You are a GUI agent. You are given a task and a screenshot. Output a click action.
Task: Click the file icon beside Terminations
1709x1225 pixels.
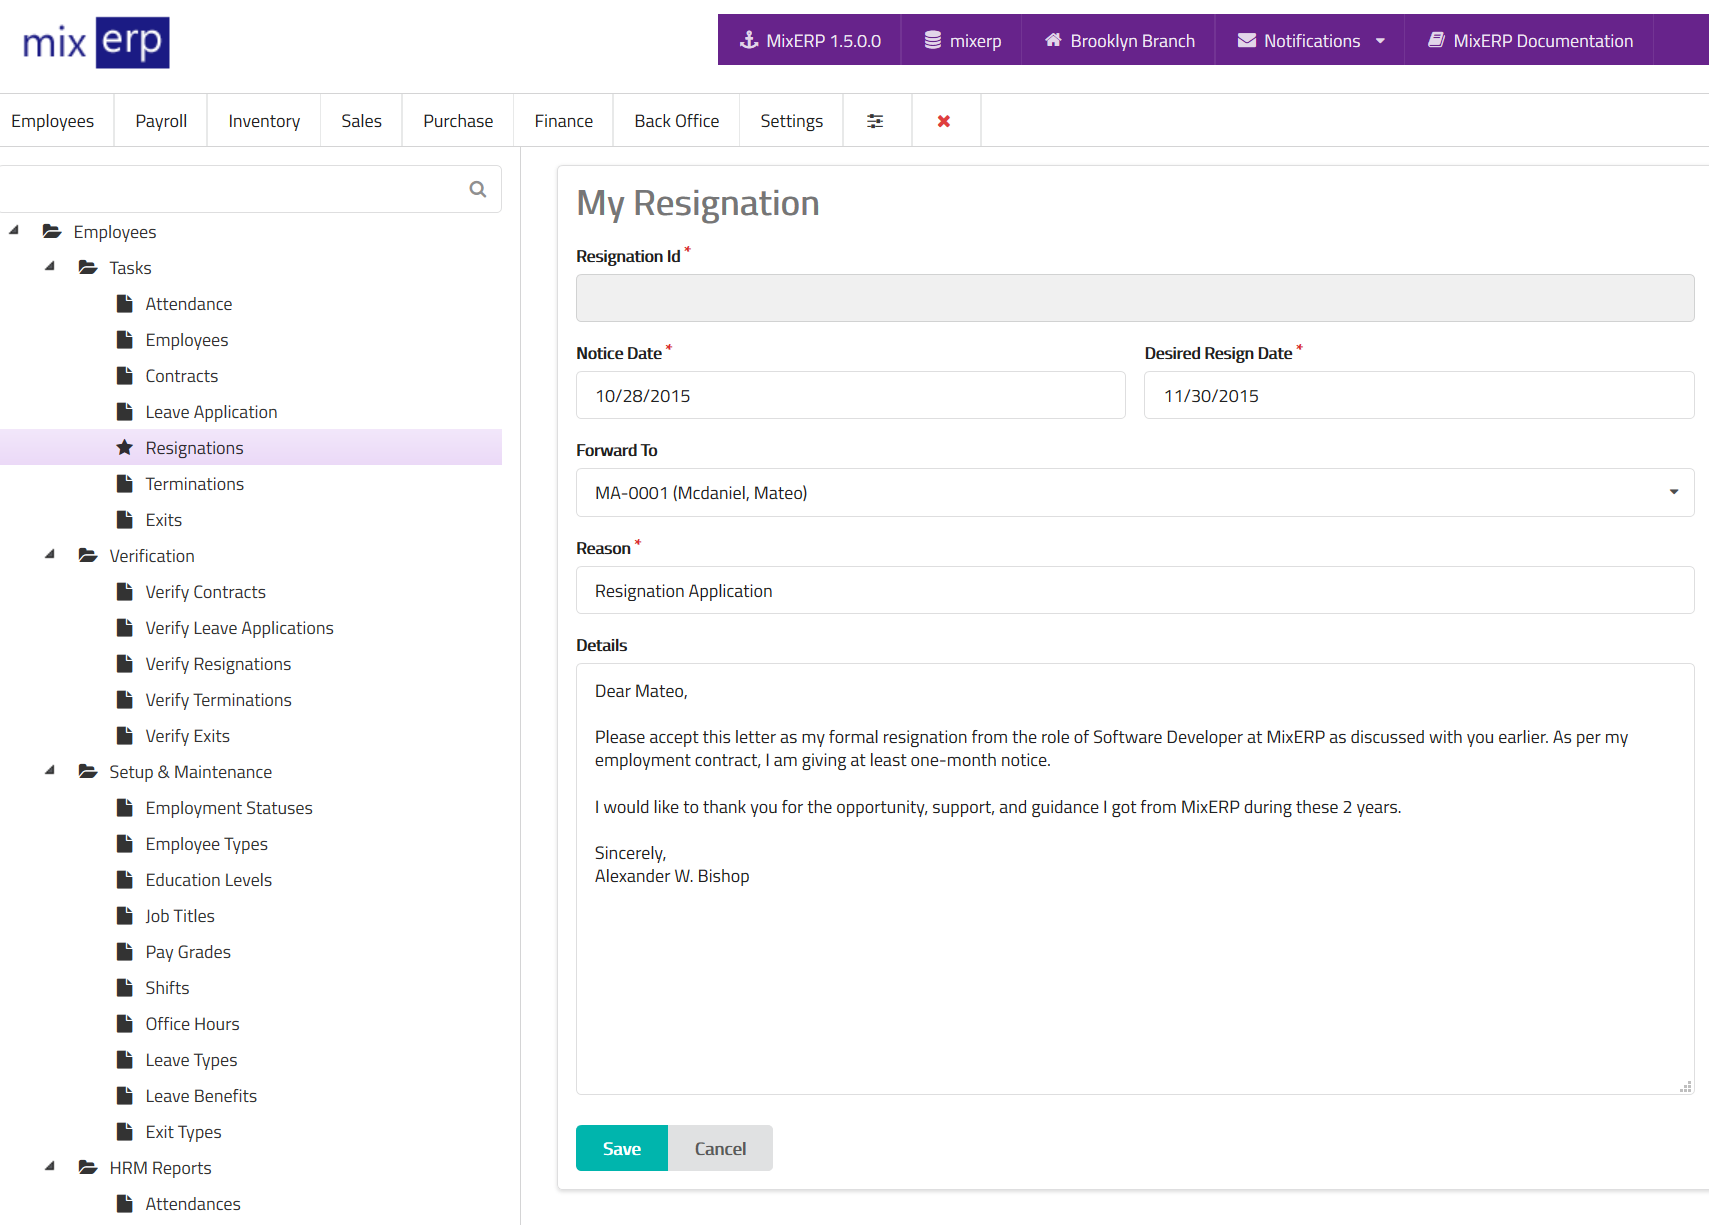pyautogui.click(x=125, y=483)
